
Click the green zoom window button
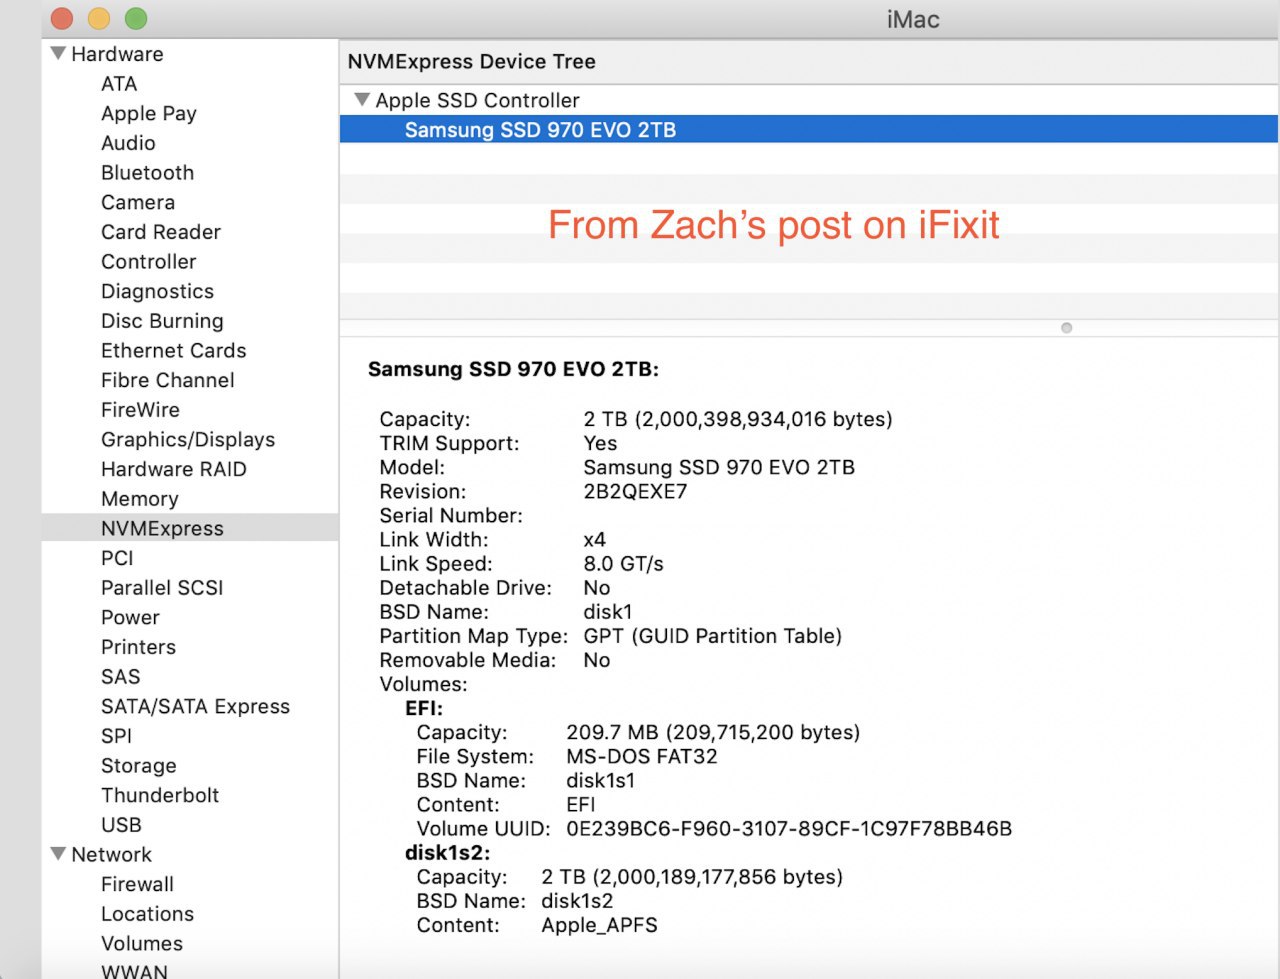(x=136, y=18)
